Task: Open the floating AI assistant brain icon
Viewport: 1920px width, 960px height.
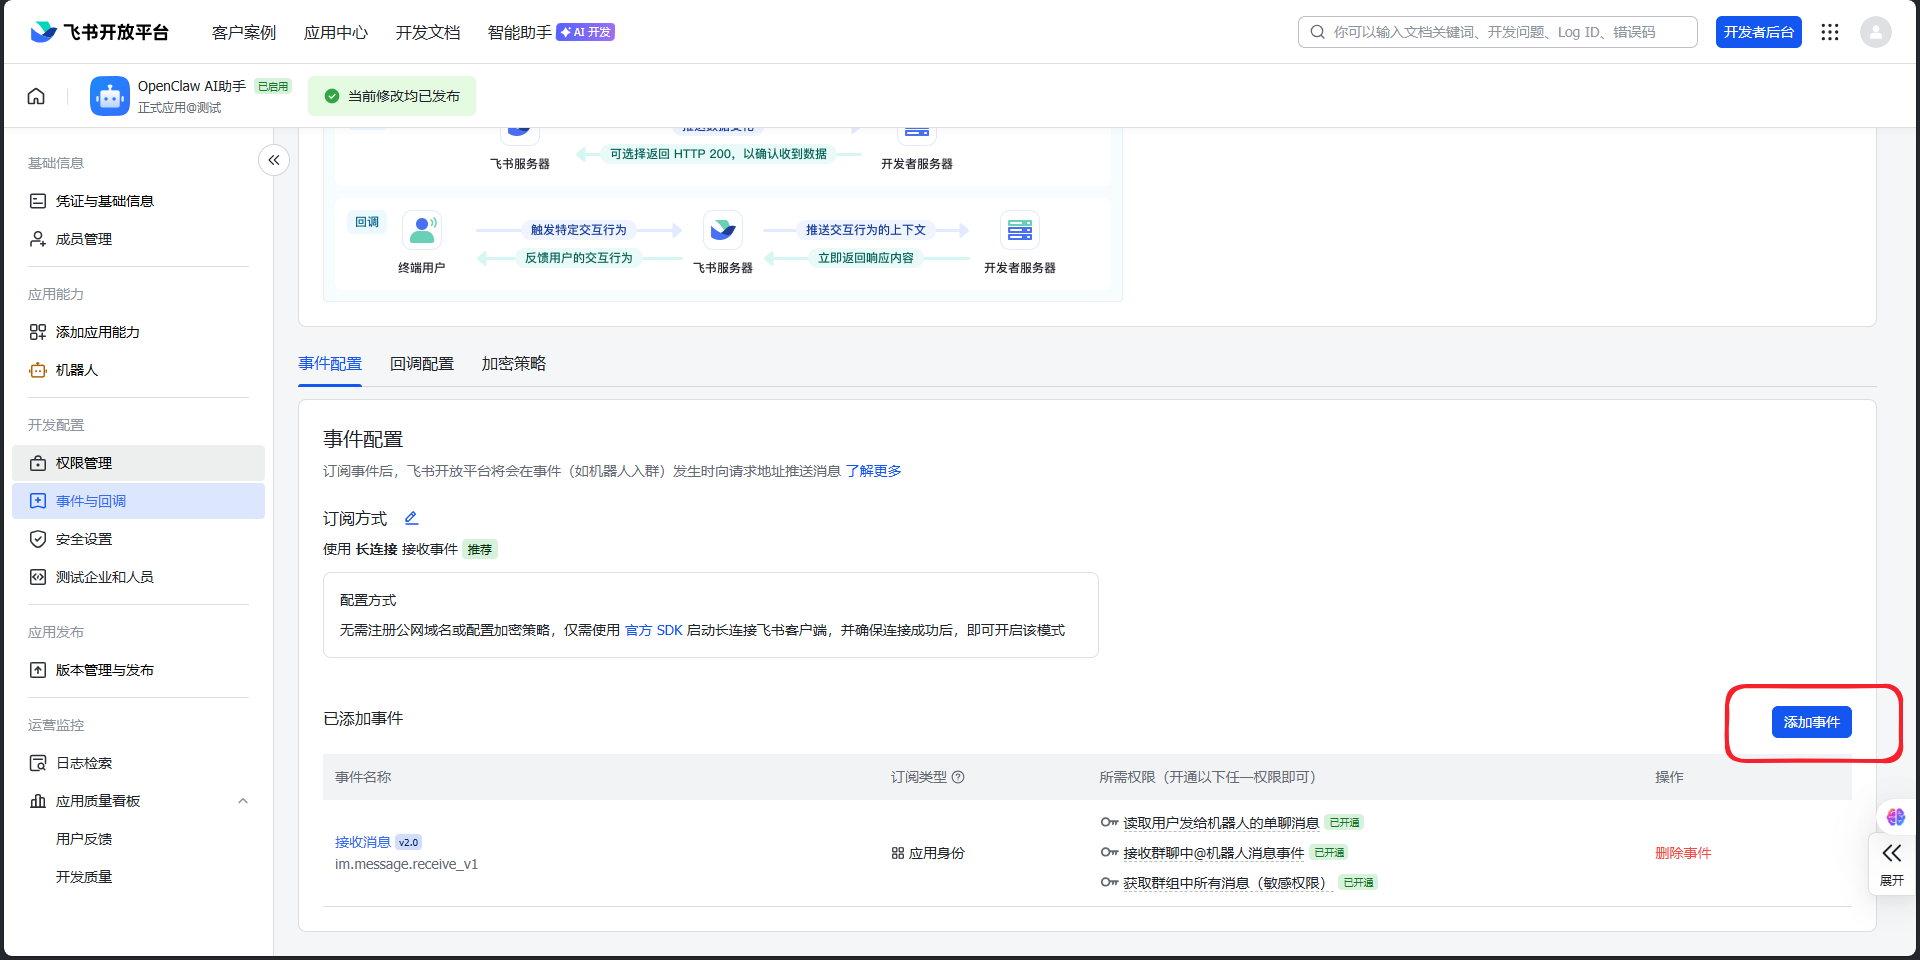Action: pos(1895,817)
